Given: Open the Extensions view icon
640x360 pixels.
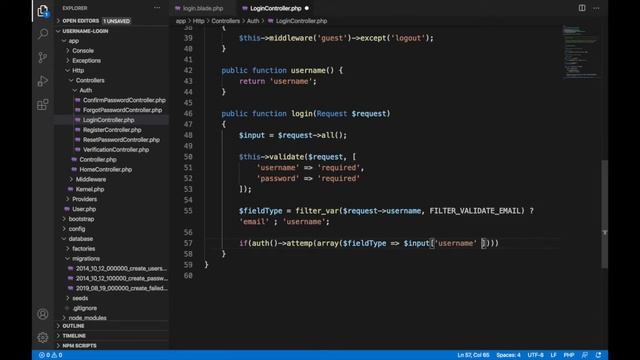Looking at the screenshot, I should coord(43,104).
